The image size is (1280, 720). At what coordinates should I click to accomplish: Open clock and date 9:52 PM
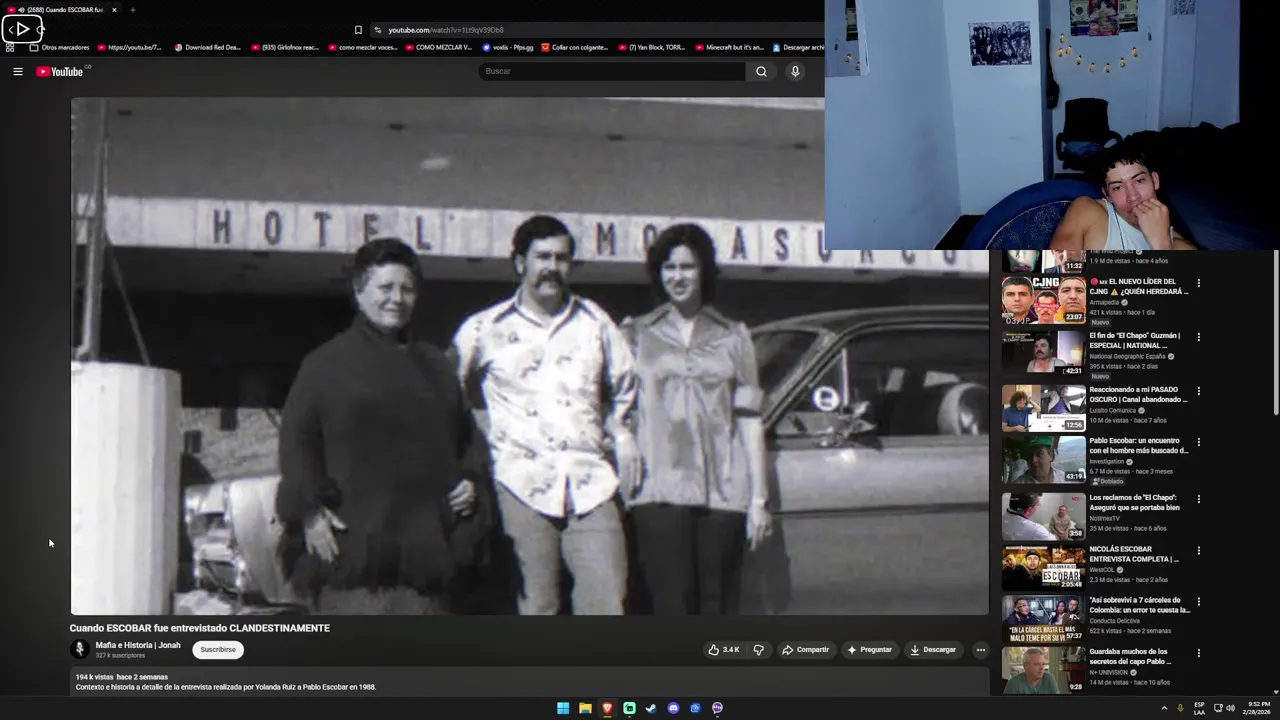(1258, 708)
